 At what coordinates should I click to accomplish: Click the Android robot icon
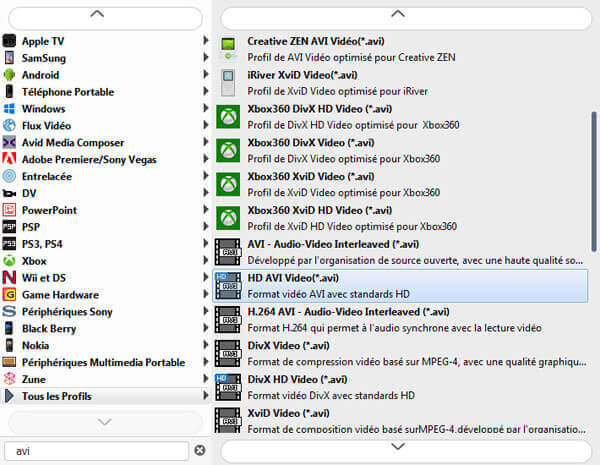[10, 75]
